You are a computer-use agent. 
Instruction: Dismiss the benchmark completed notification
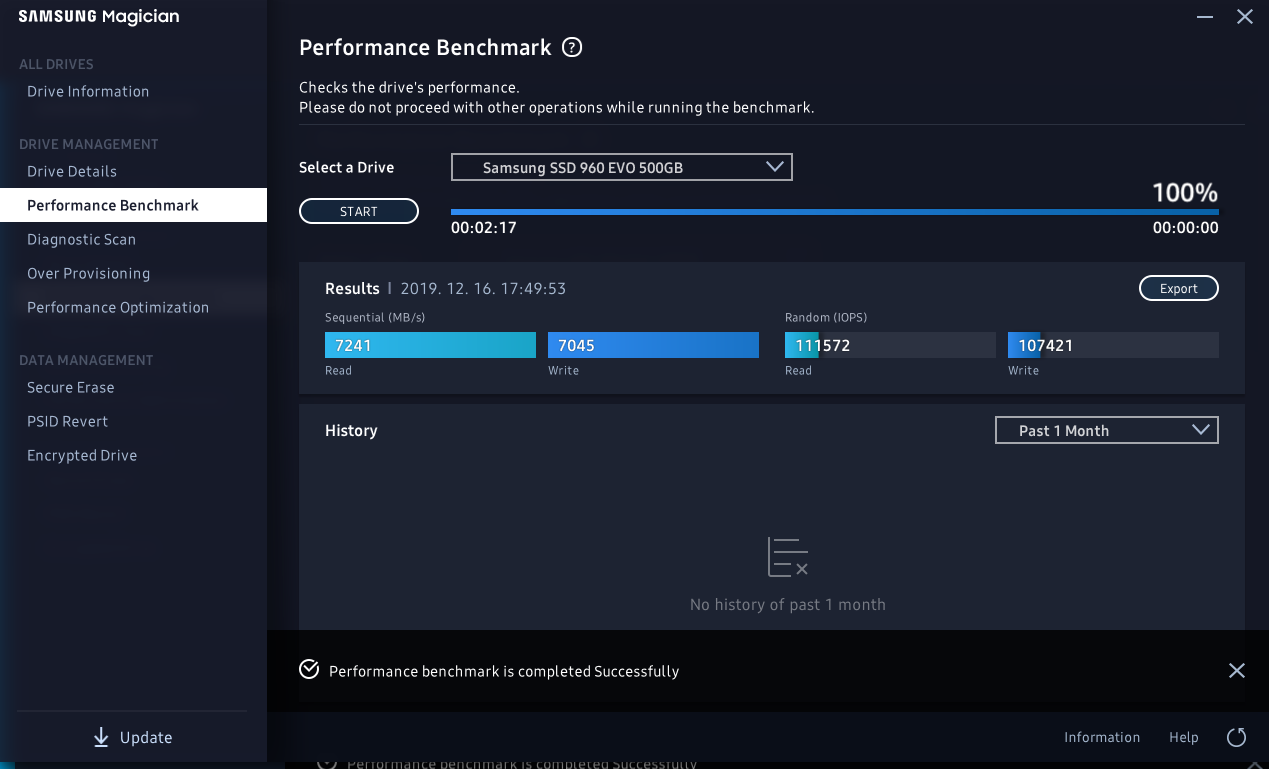(1237, 671)
